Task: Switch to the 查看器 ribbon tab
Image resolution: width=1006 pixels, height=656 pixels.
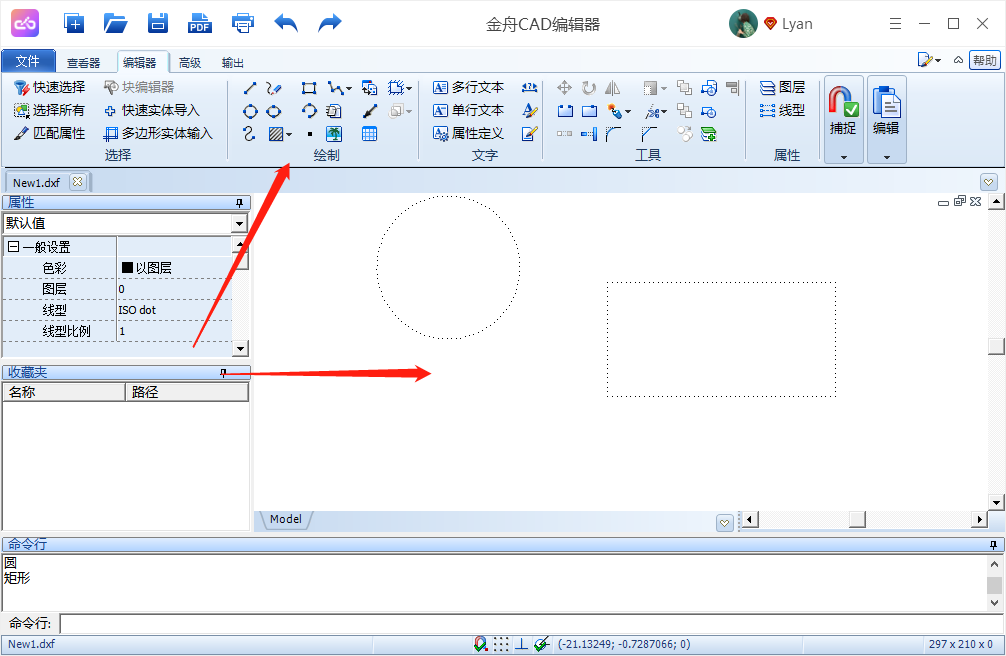Action: 84,63
